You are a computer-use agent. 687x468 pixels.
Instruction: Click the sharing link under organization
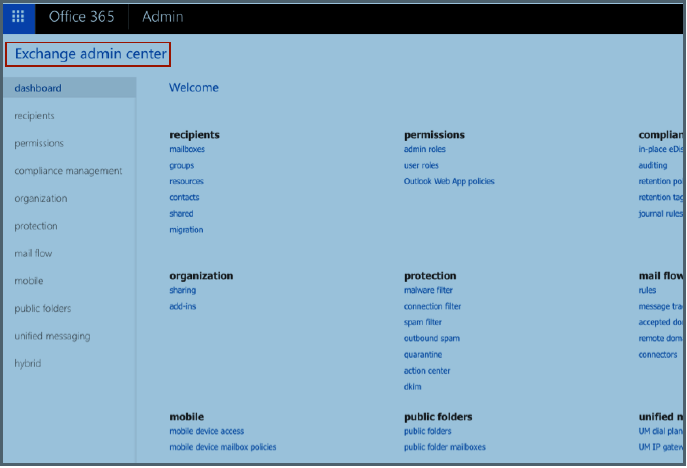[183, 291]
